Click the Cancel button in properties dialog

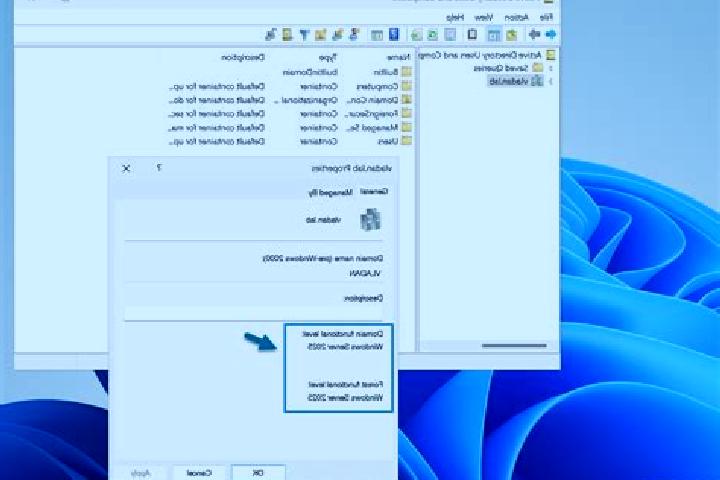199,473
